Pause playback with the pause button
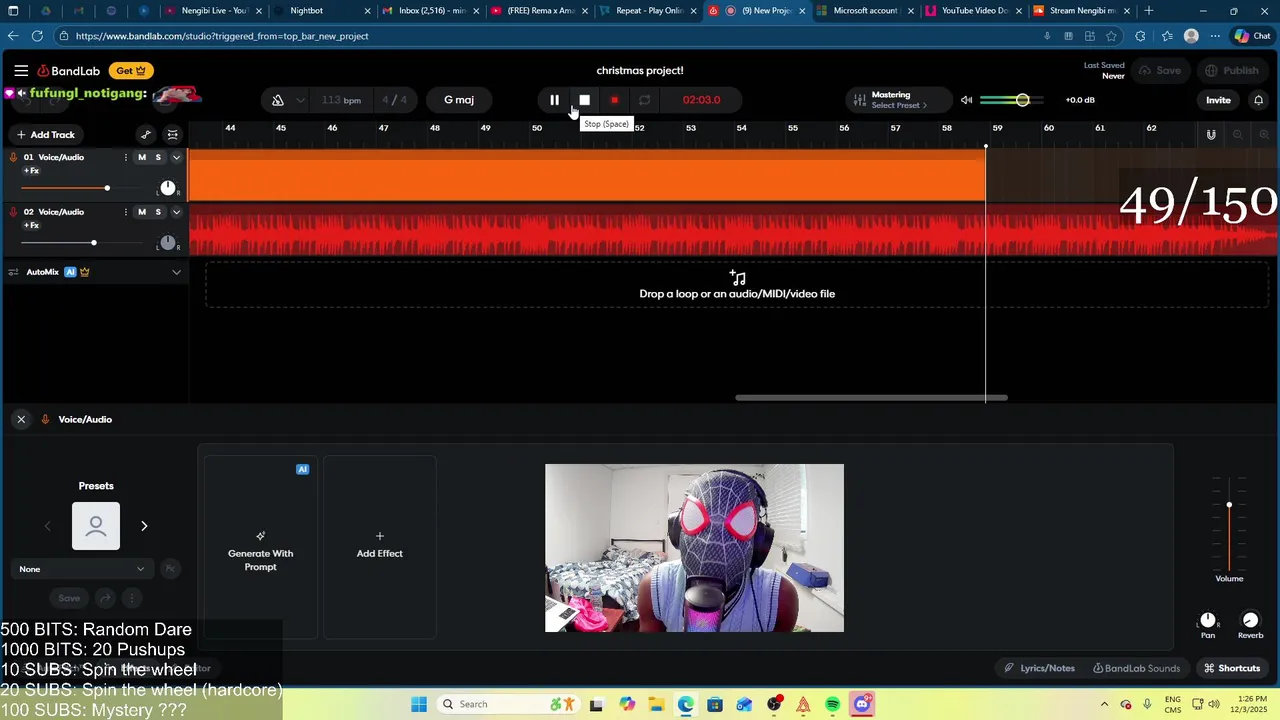1280x720 pixels. pos(554,100)
